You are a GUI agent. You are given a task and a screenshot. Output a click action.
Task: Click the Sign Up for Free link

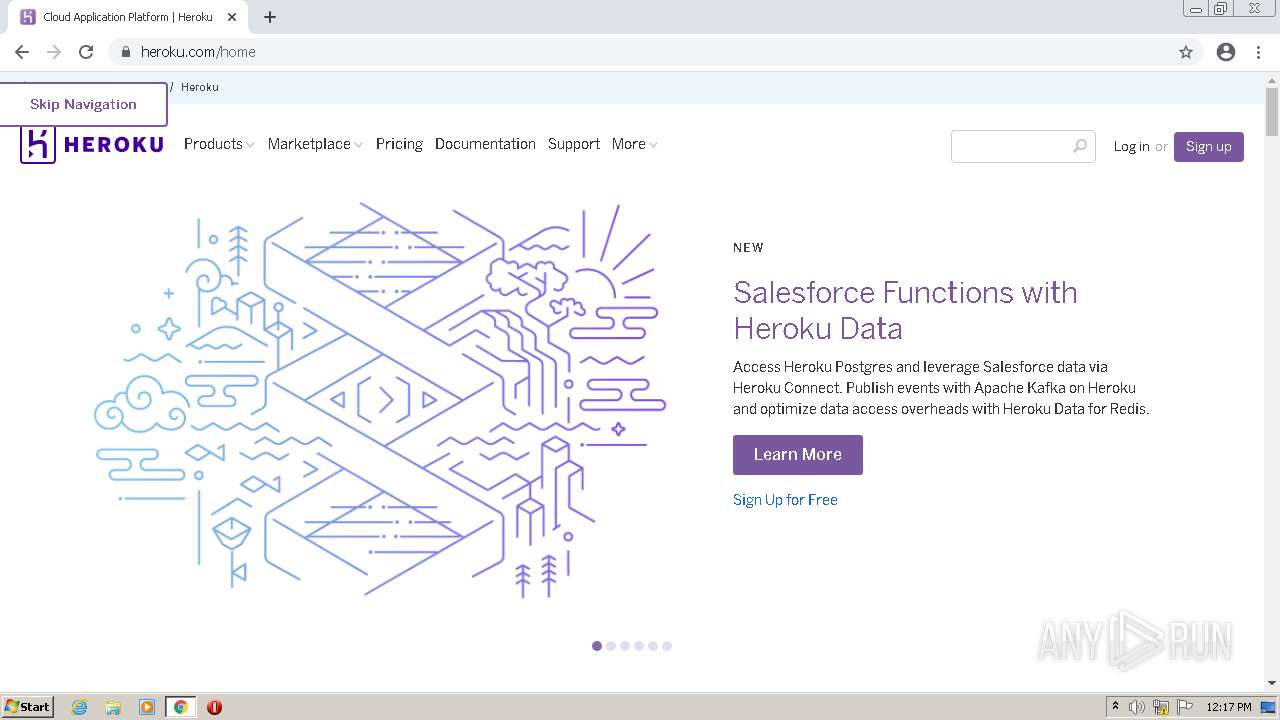point(785,499)
